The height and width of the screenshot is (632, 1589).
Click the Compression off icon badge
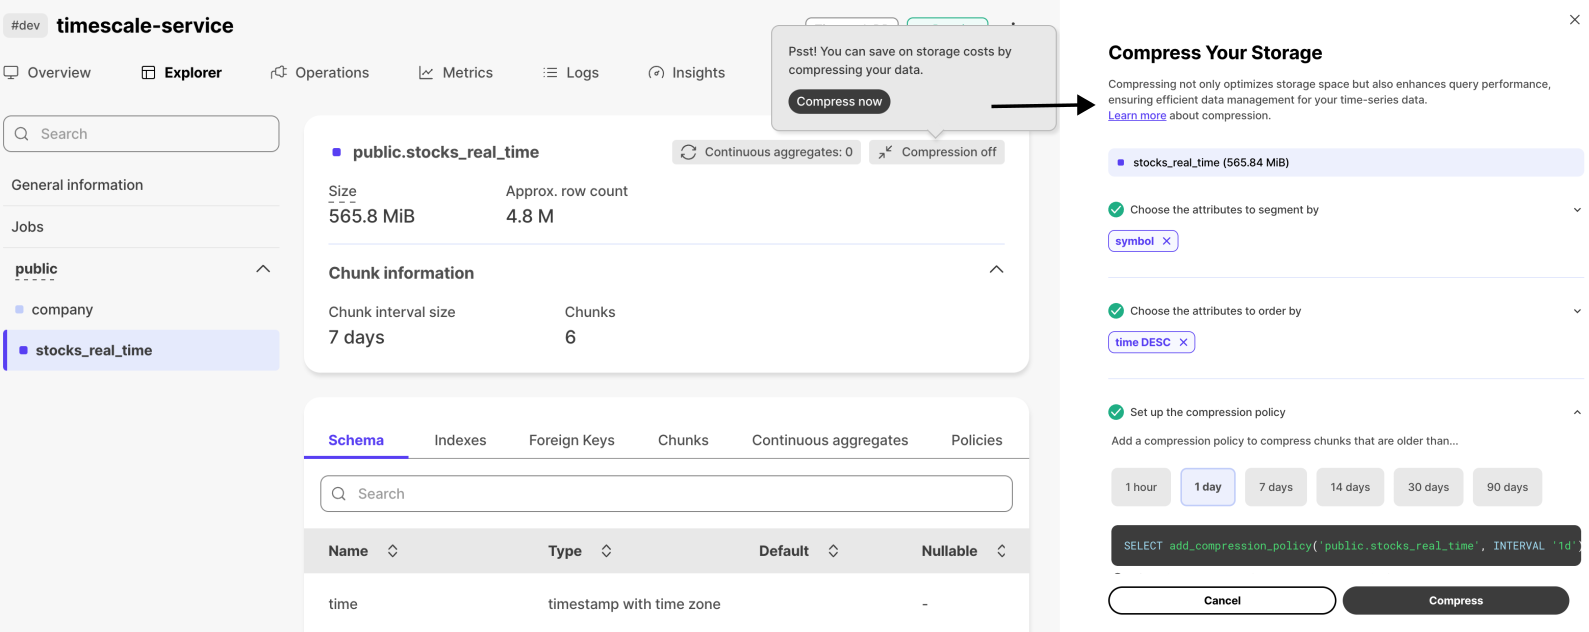pyautogui.click(x=886, y=152)
